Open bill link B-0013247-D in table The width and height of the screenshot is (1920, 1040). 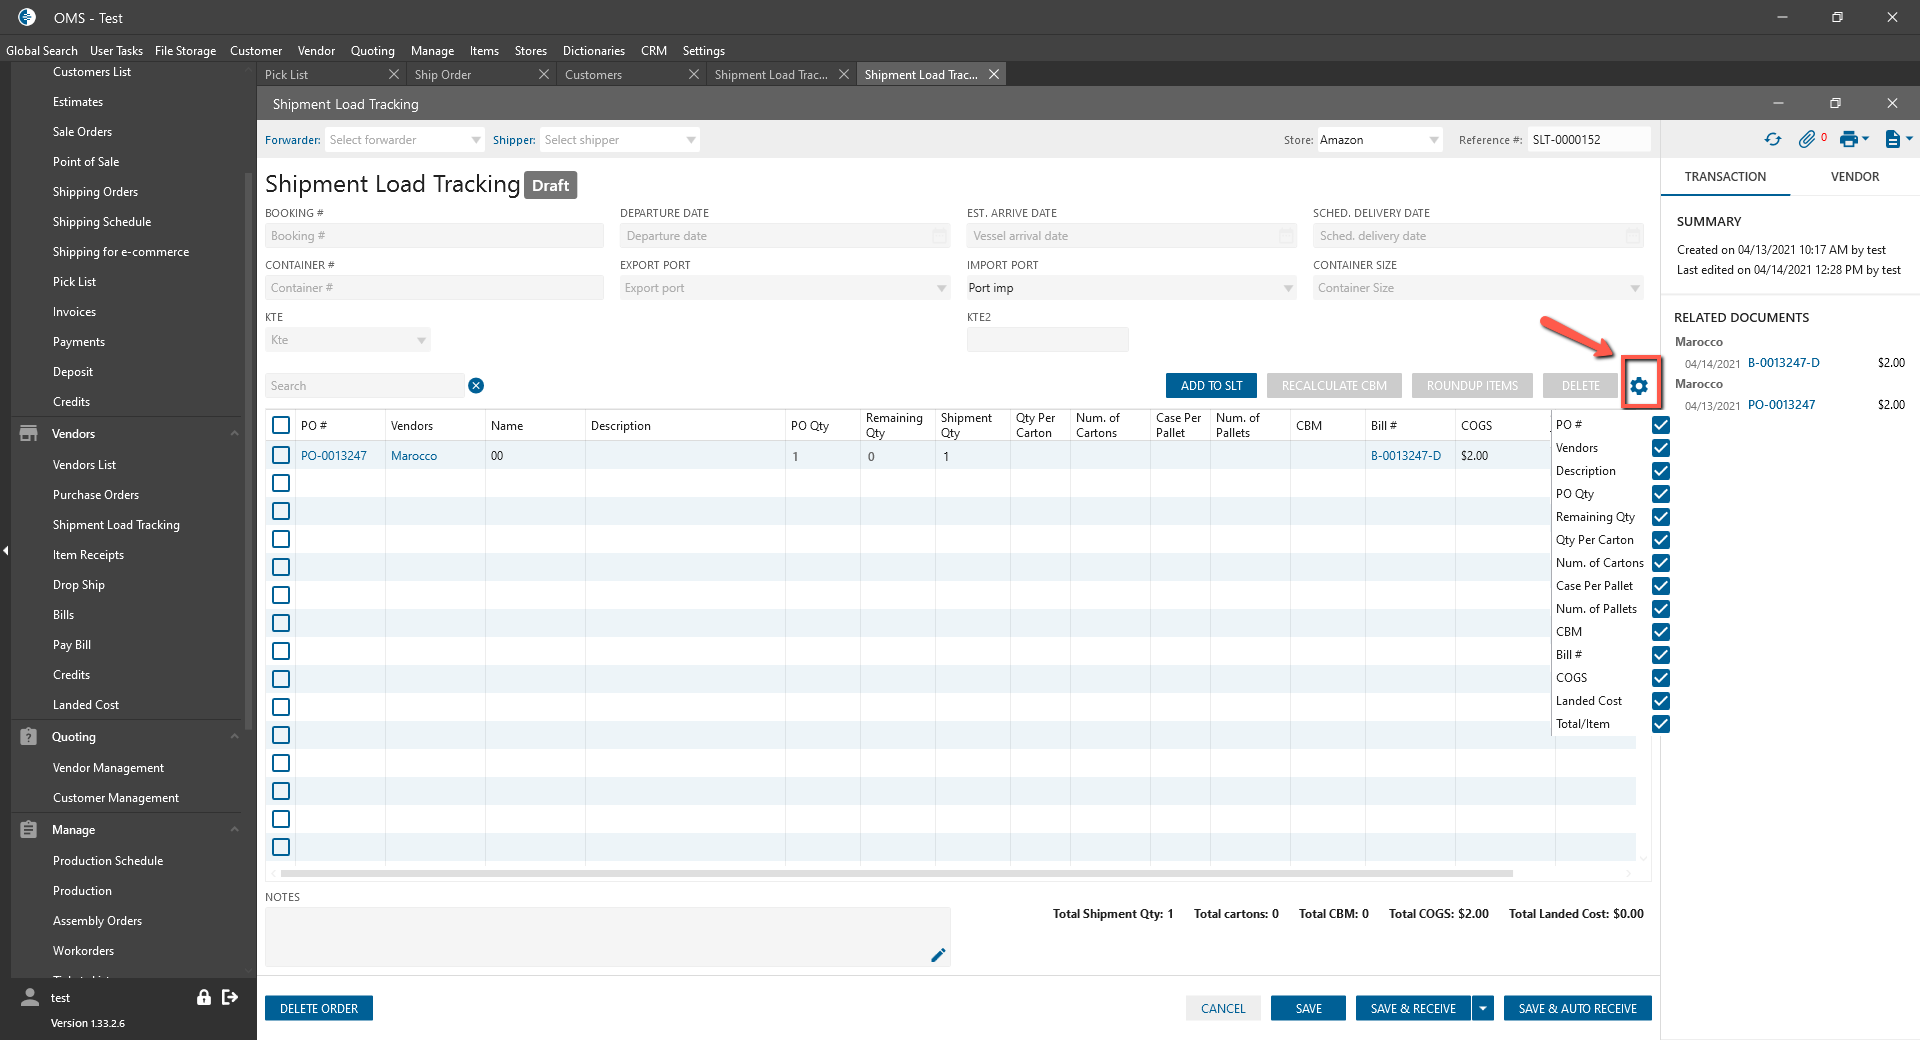[1405, 456]
